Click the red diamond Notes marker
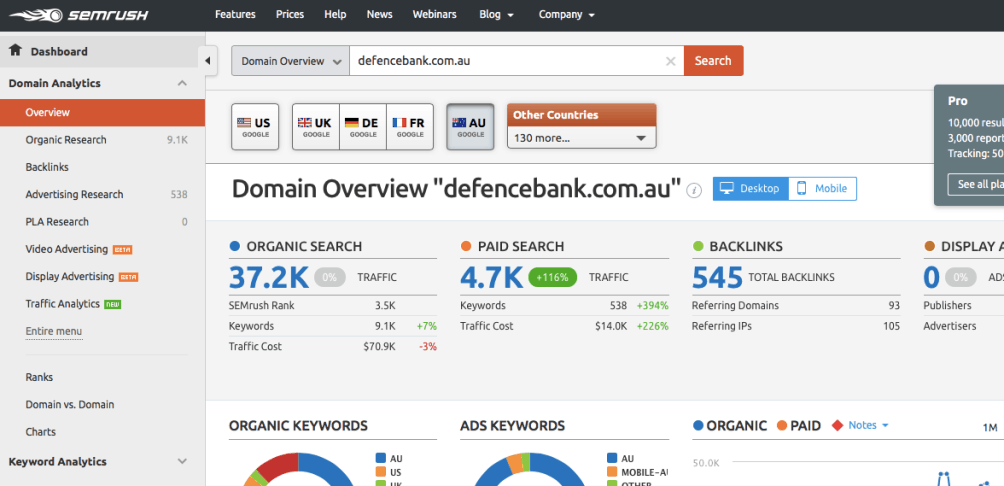Screen dimensions: 1004x486 [x=837, y=425]
